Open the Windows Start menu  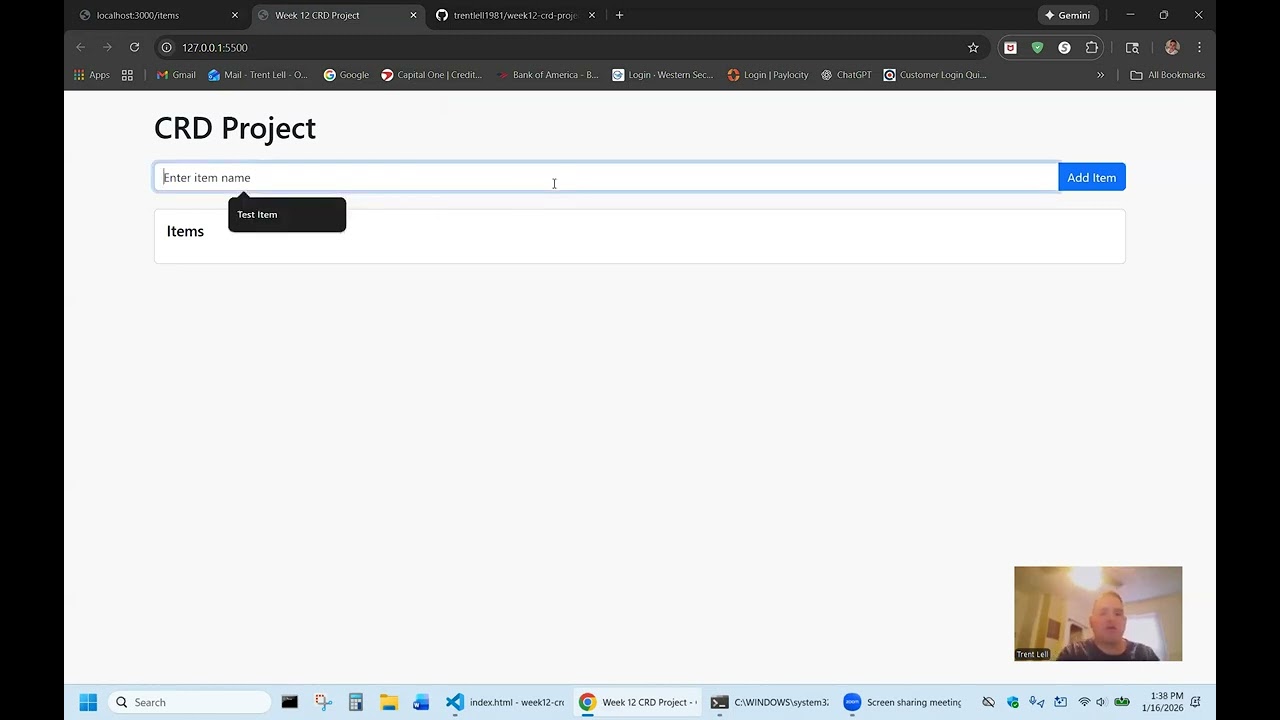(x=88, y=702)
